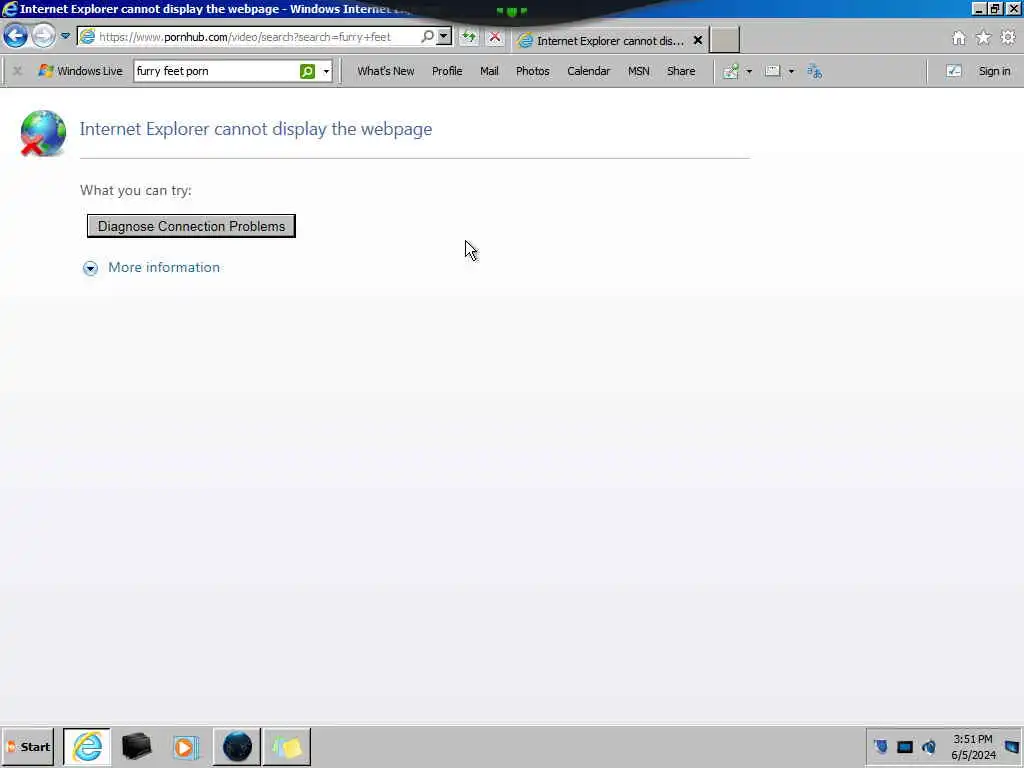Open MSN in the toolbar
The width and height of the screenshot is (1024, 768).
point(639,71)
